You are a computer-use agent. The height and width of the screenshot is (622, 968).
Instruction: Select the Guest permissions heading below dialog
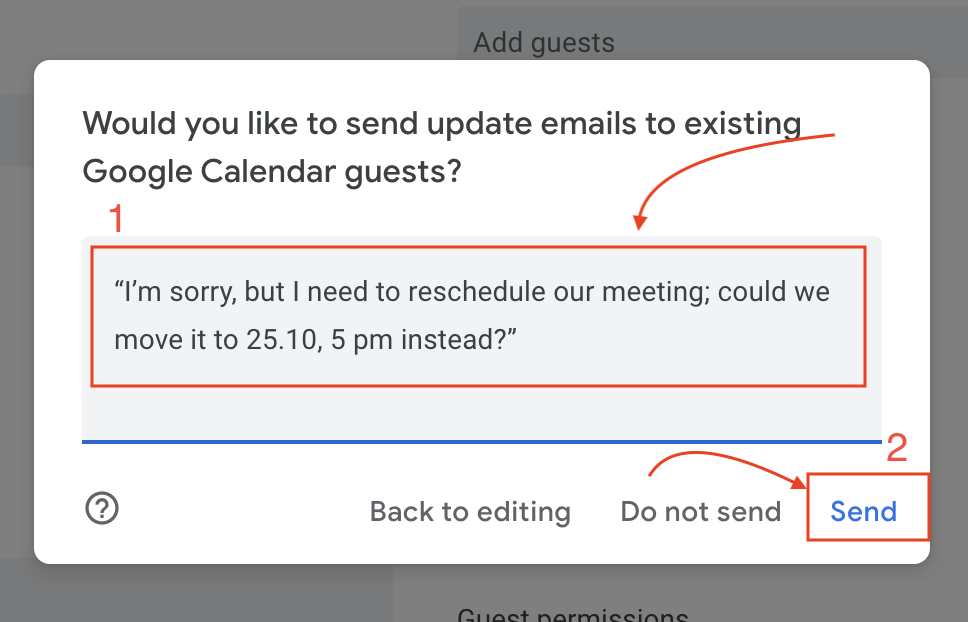[573, 615]
